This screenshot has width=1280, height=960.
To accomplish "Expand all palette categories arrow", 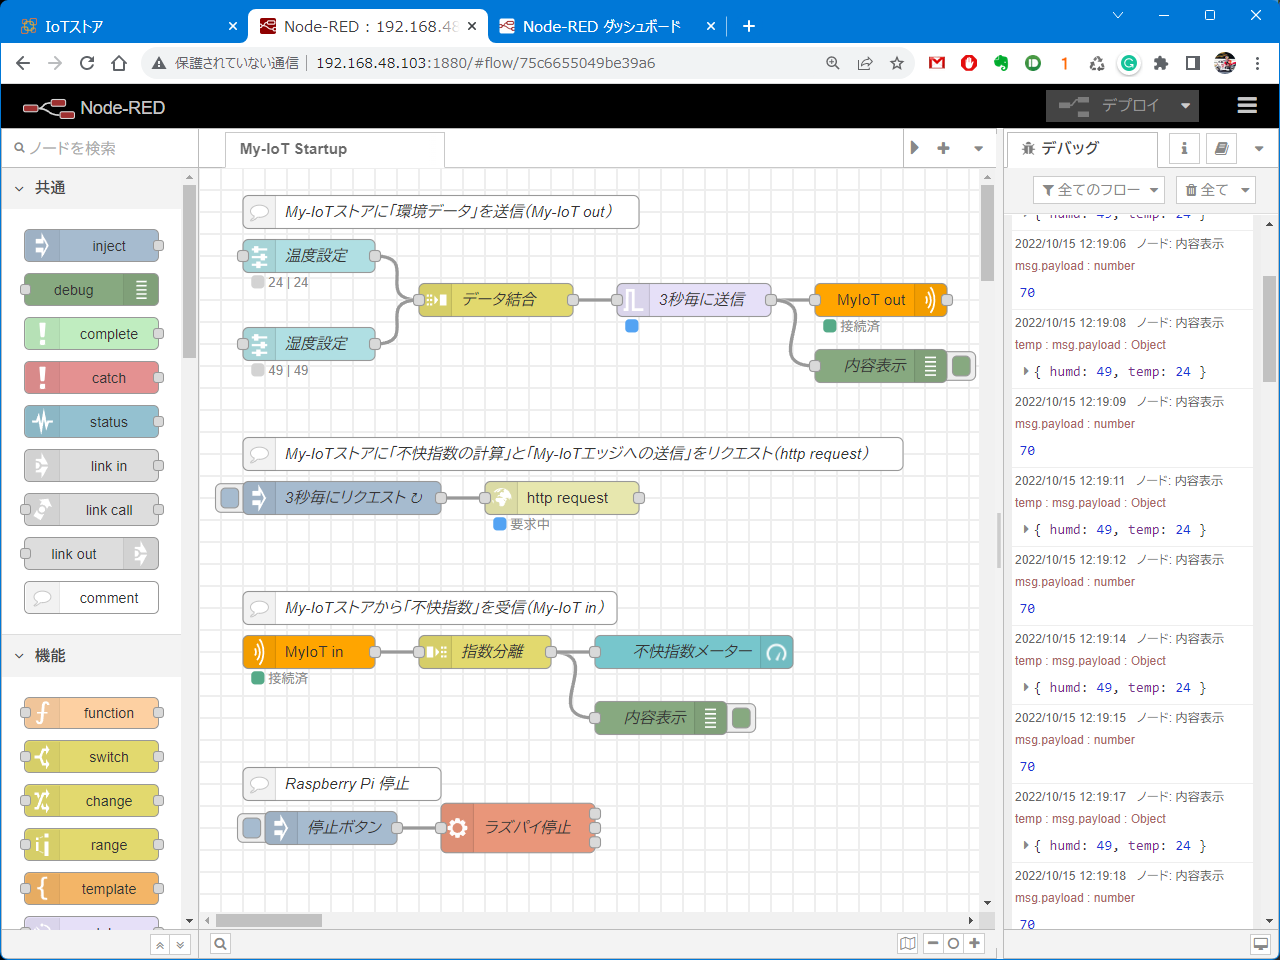I will tap(180, 944).
